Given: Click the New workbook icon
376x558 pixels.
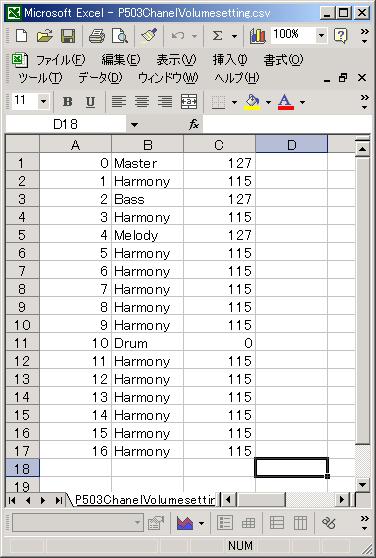Looking at the screenshot, I should pos(21,36).
